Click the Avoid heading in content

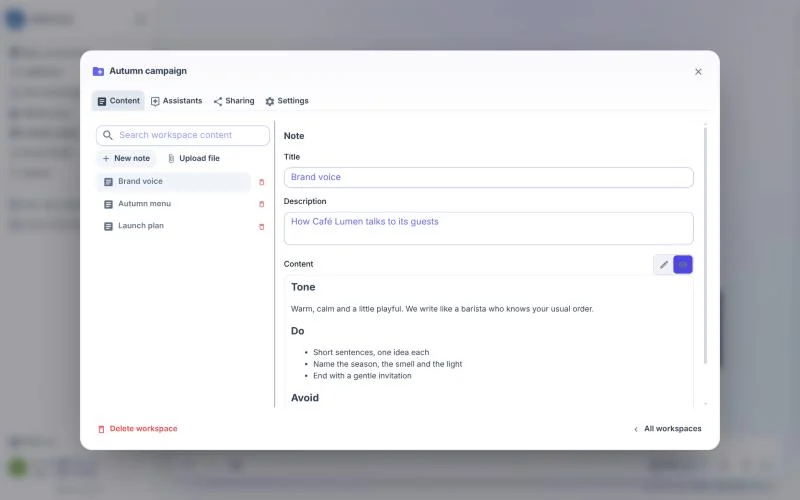click(305, 398)
